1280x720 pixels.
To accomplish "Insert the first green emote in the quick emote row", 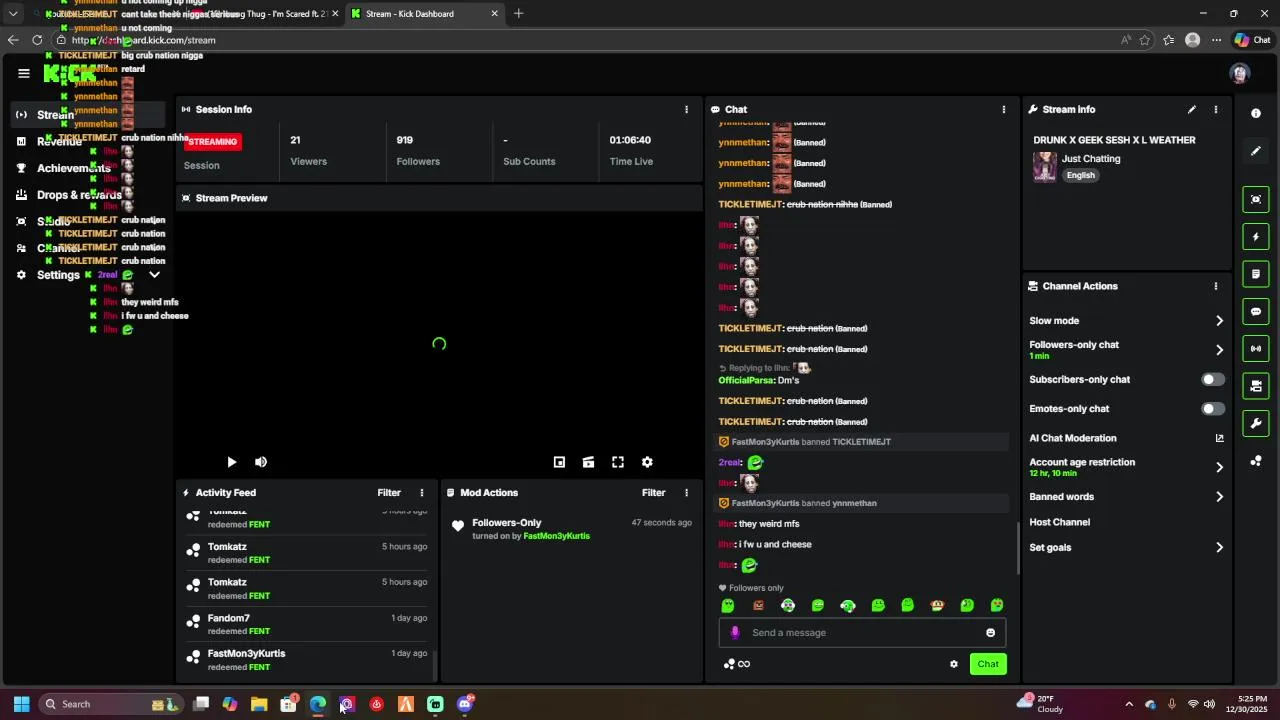I will coord(728,606).
